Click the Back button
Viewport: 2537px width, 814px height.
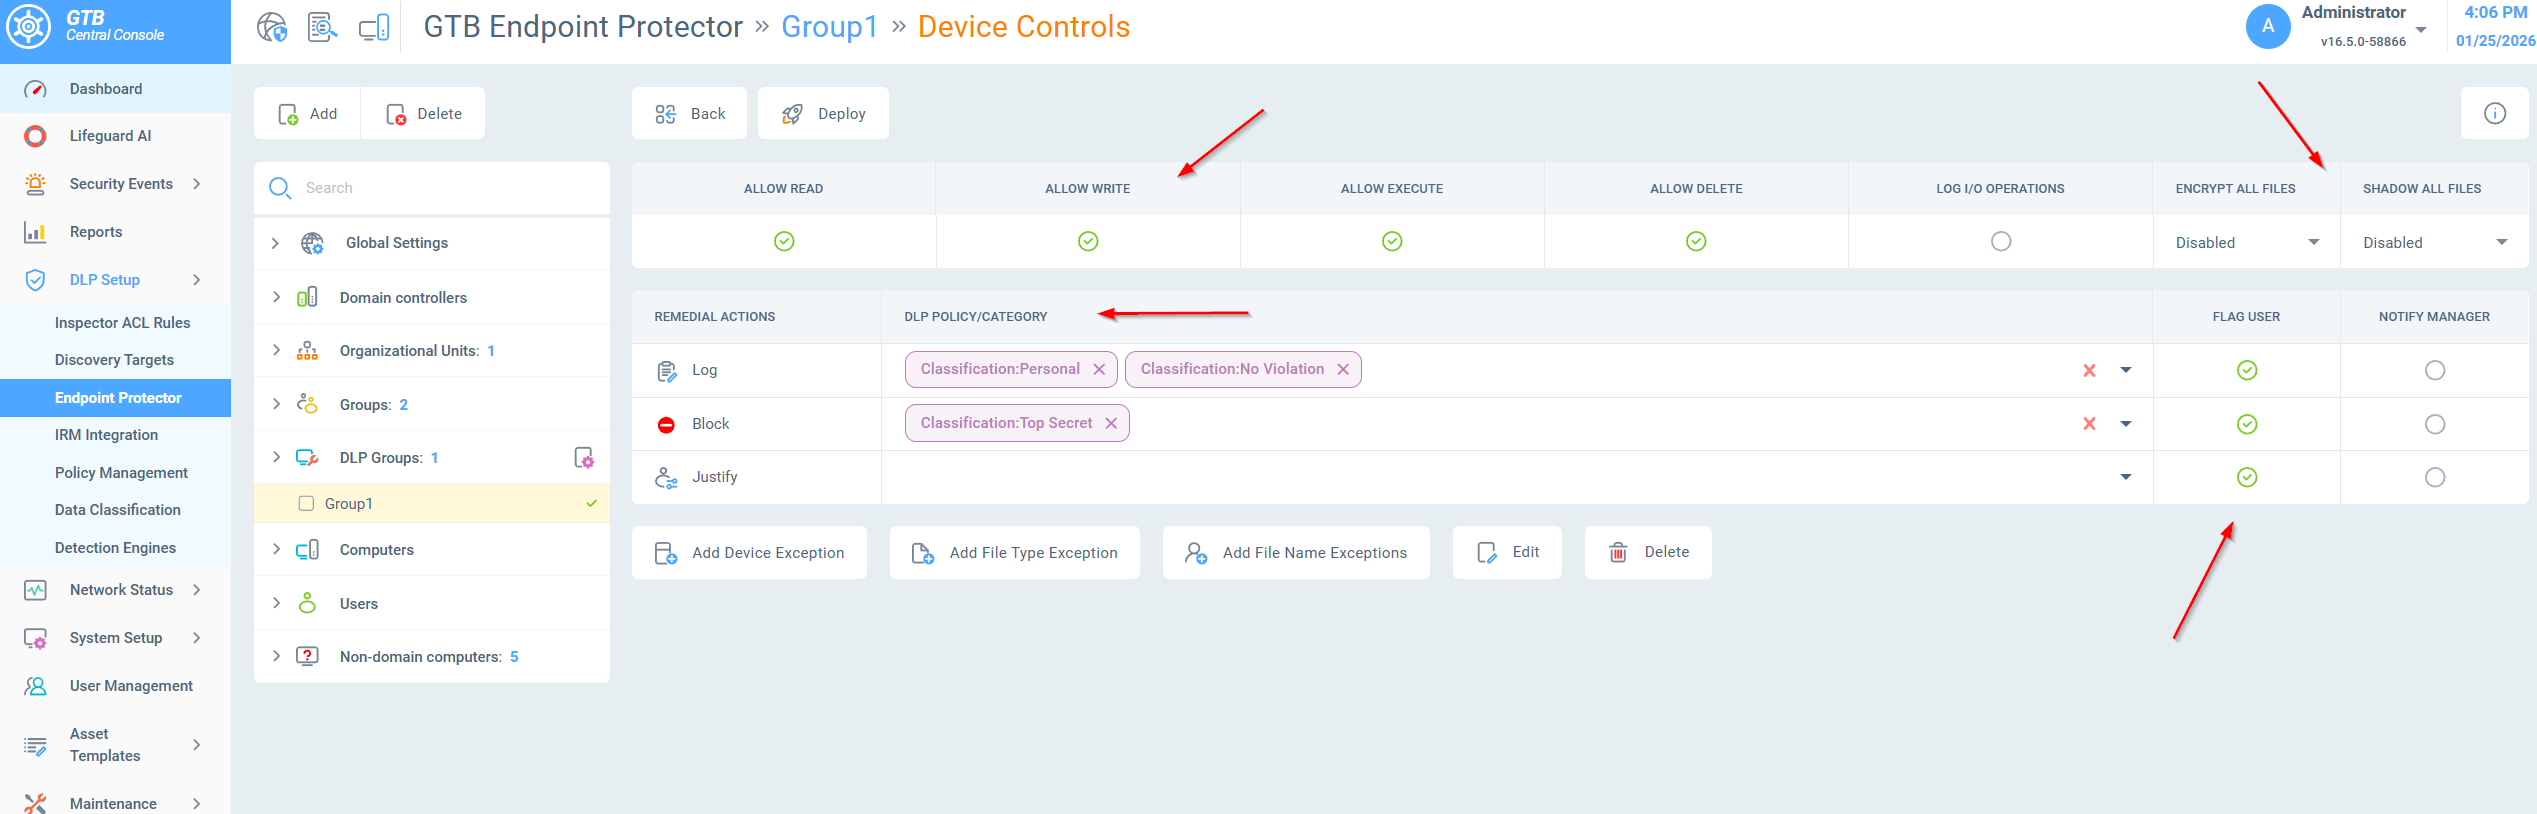click(x=690, y=113)
